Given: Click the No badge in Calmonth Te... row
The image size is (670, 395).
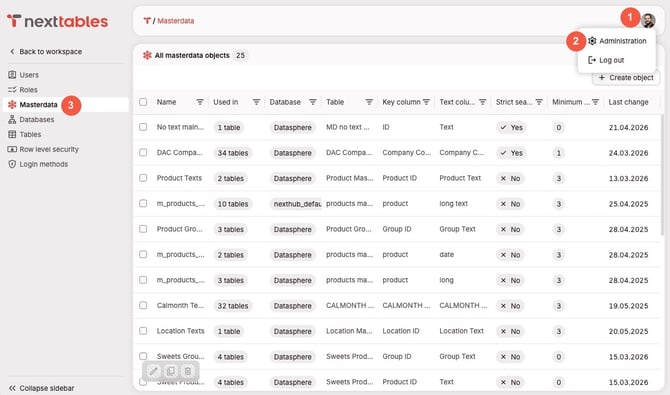Looking at the screenshot, I should (x=510, y=306).
